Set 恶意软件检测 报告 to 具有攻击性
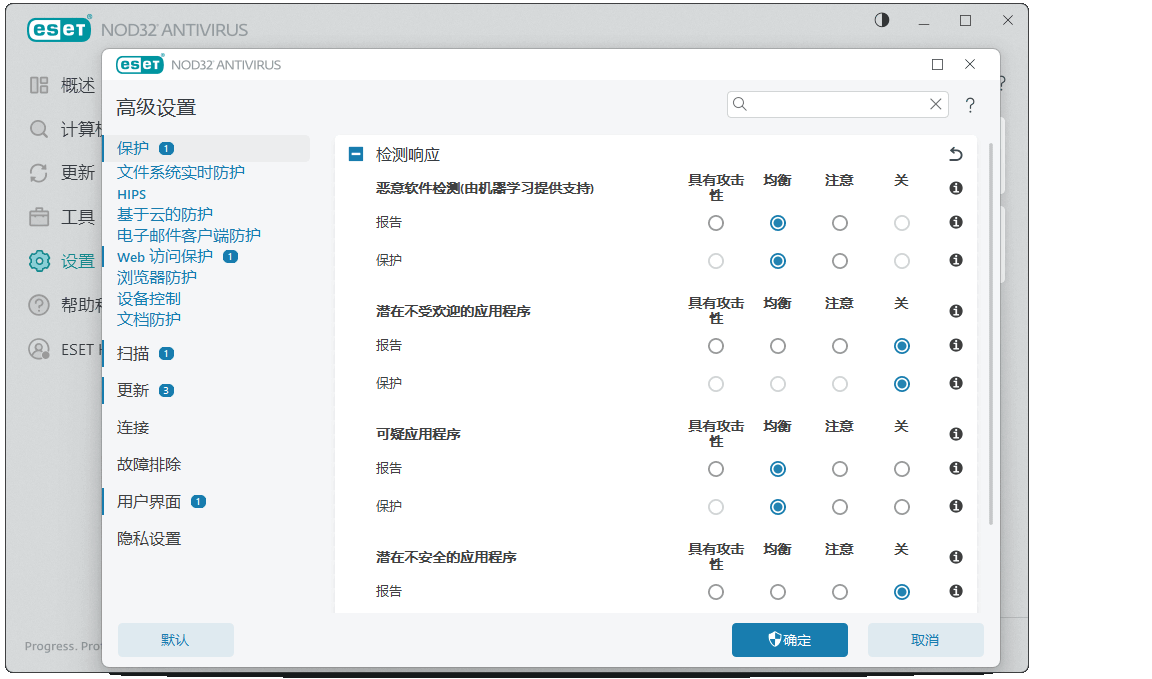The height and width of the screenshot is (679, 1152). coord(716,223)
